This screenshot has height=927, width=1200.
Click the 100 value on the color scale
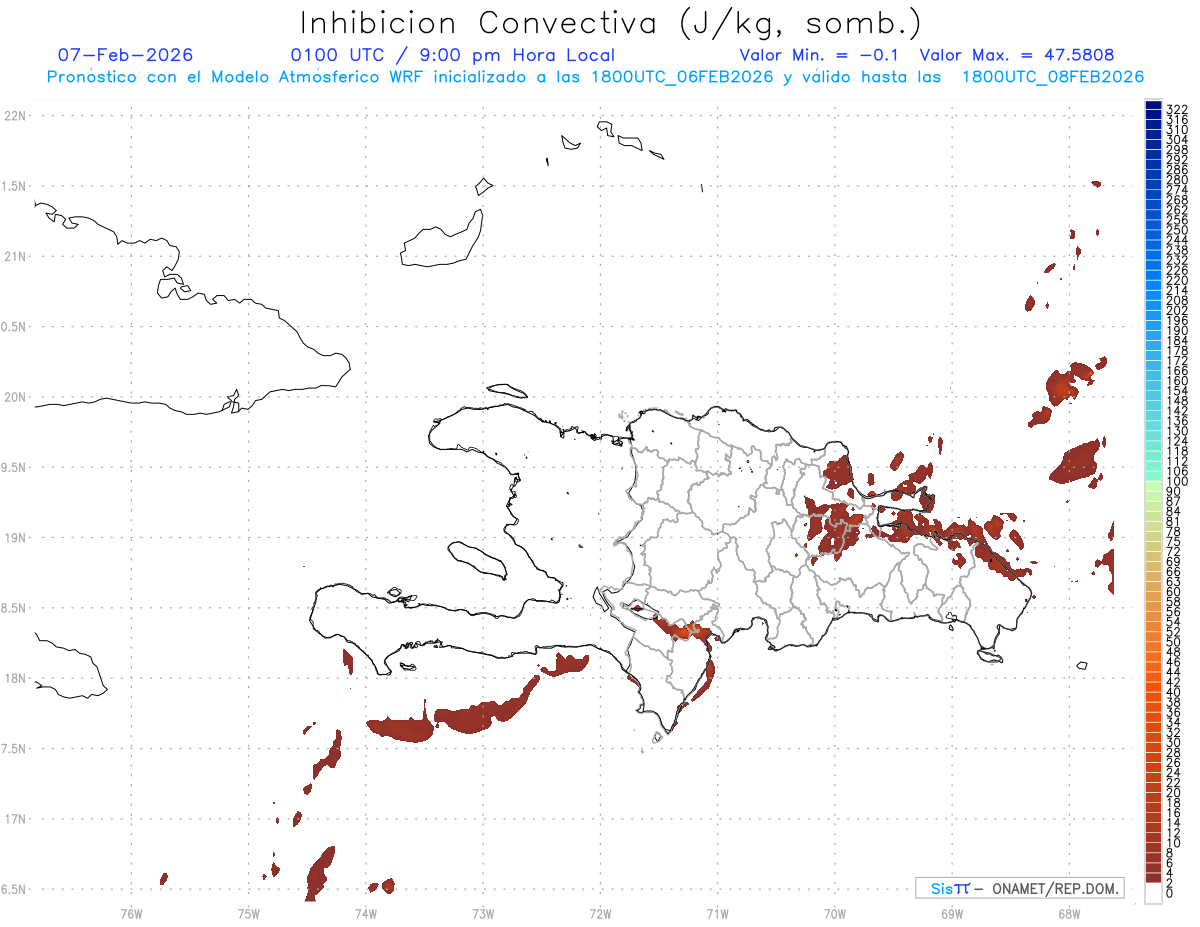[1177, 482]
